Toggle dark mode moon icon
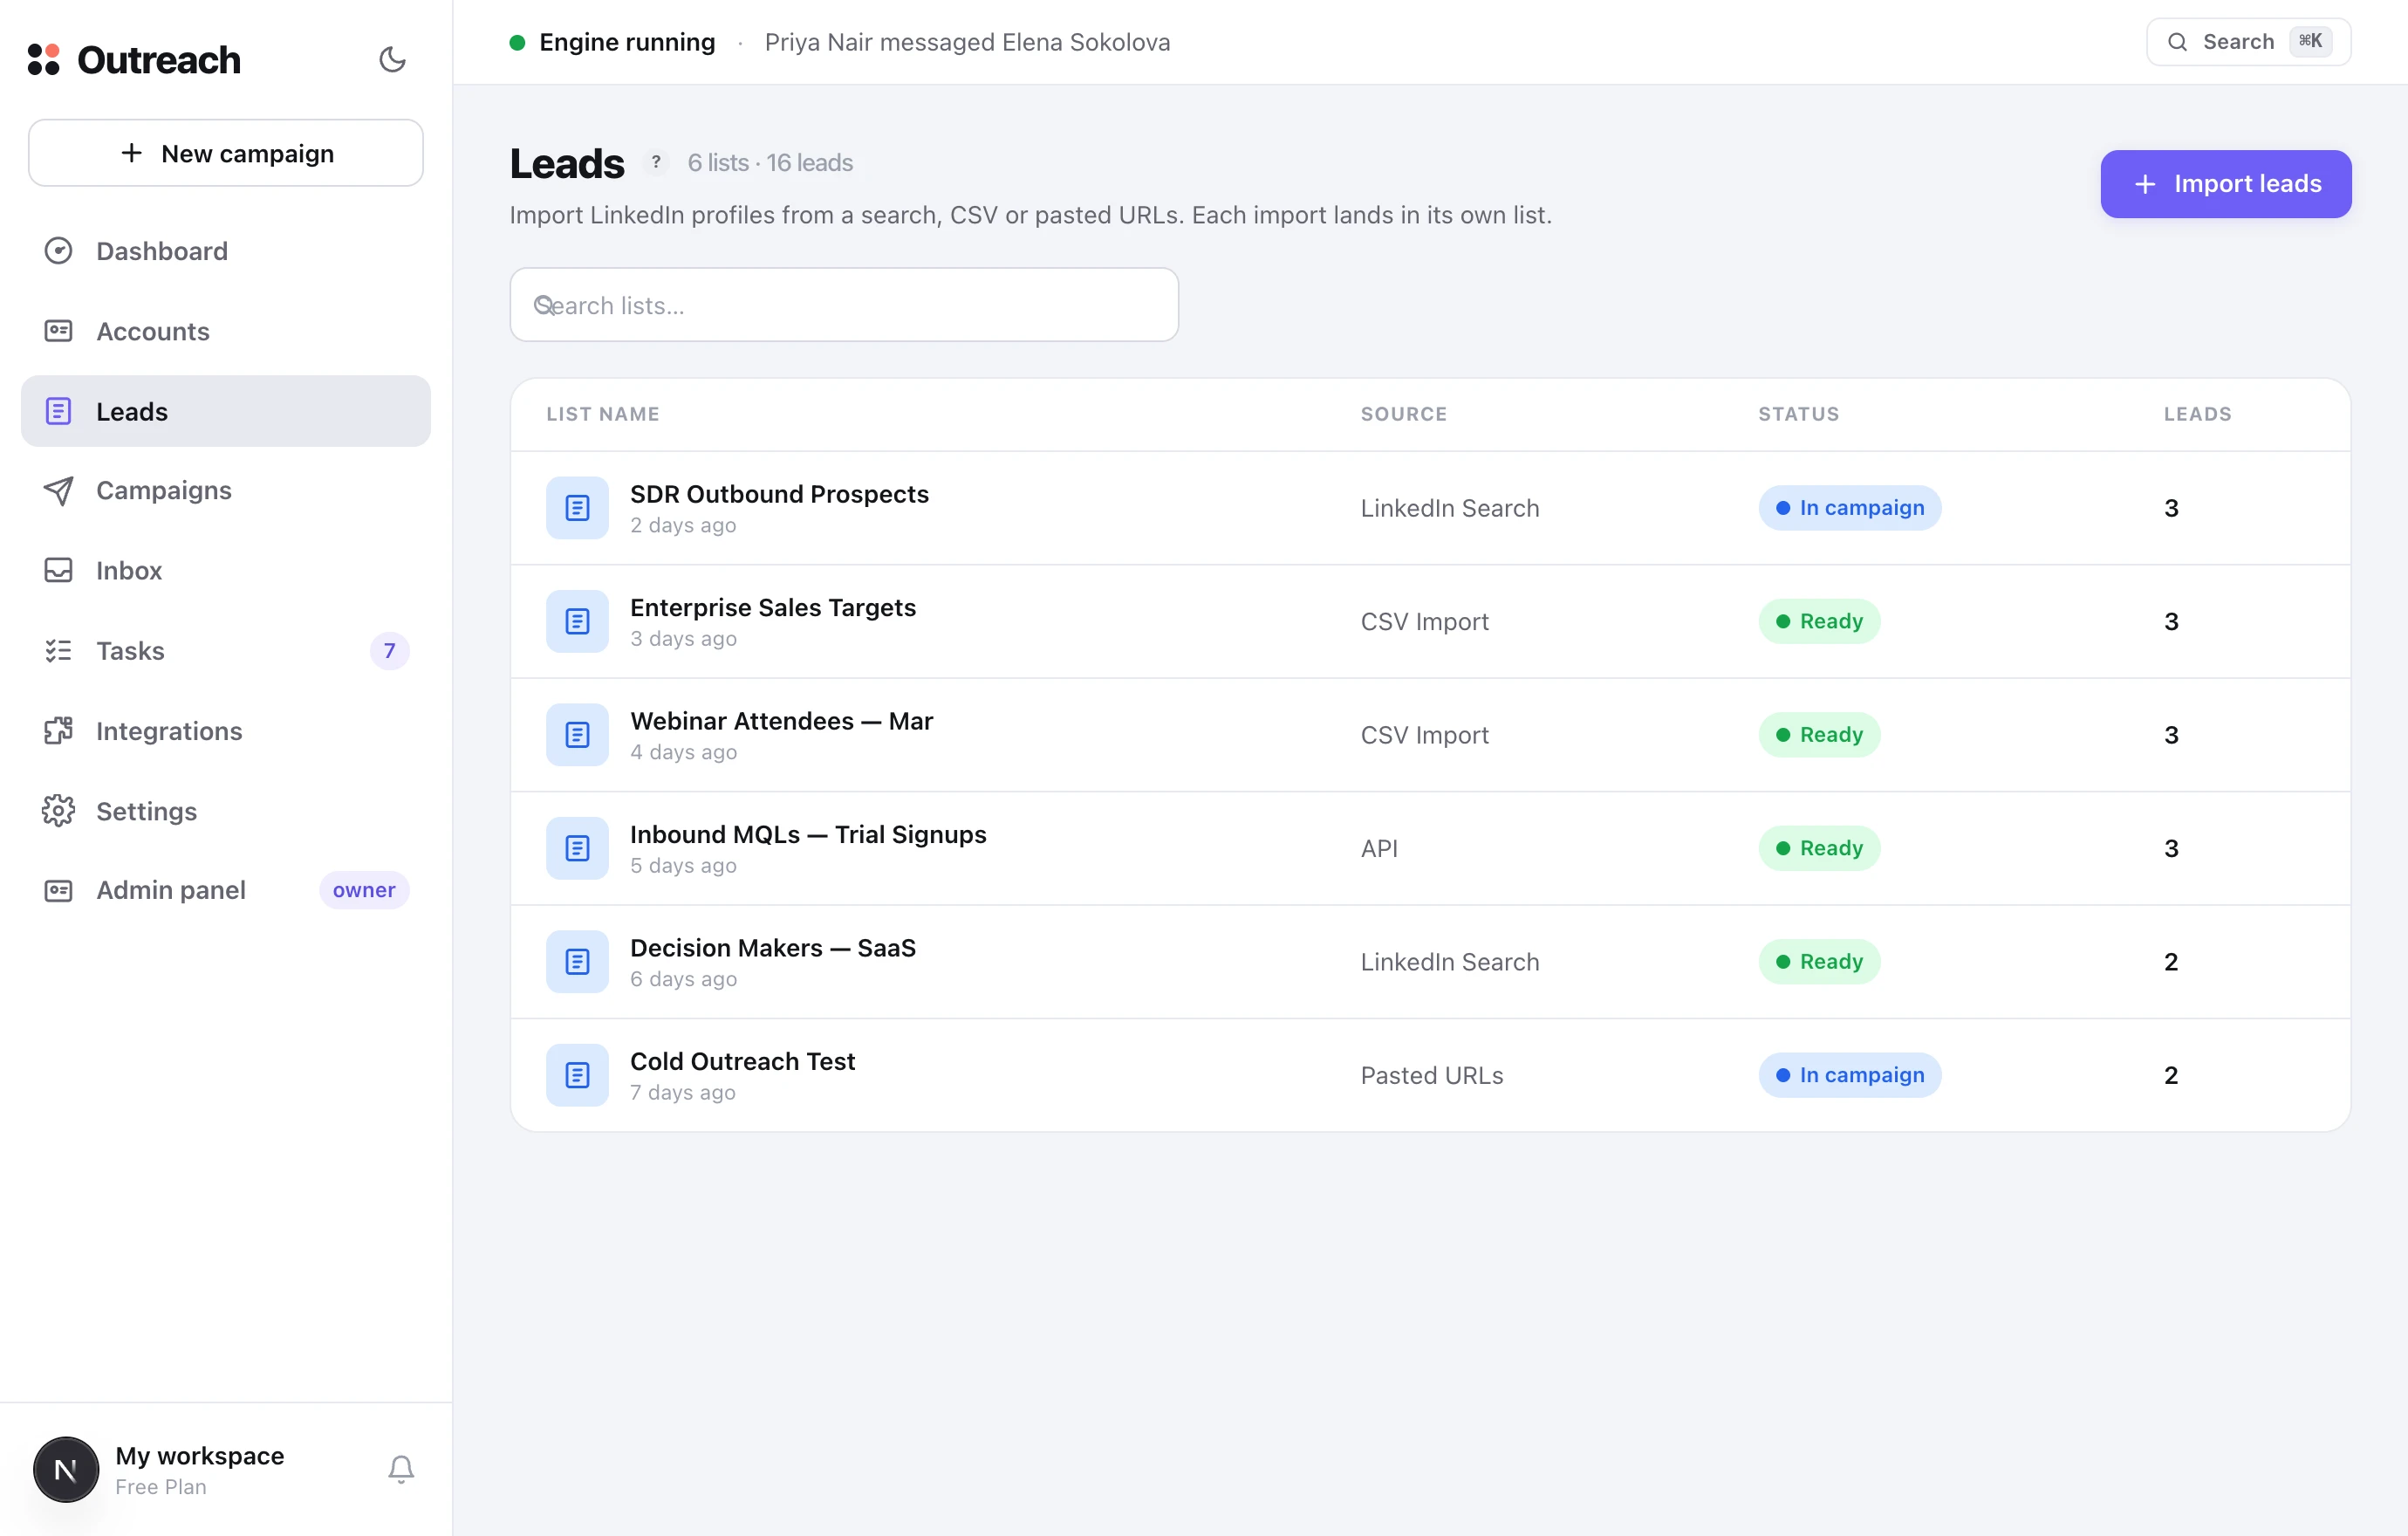This screenshot has width=2408, height=1536. [392, 60]
